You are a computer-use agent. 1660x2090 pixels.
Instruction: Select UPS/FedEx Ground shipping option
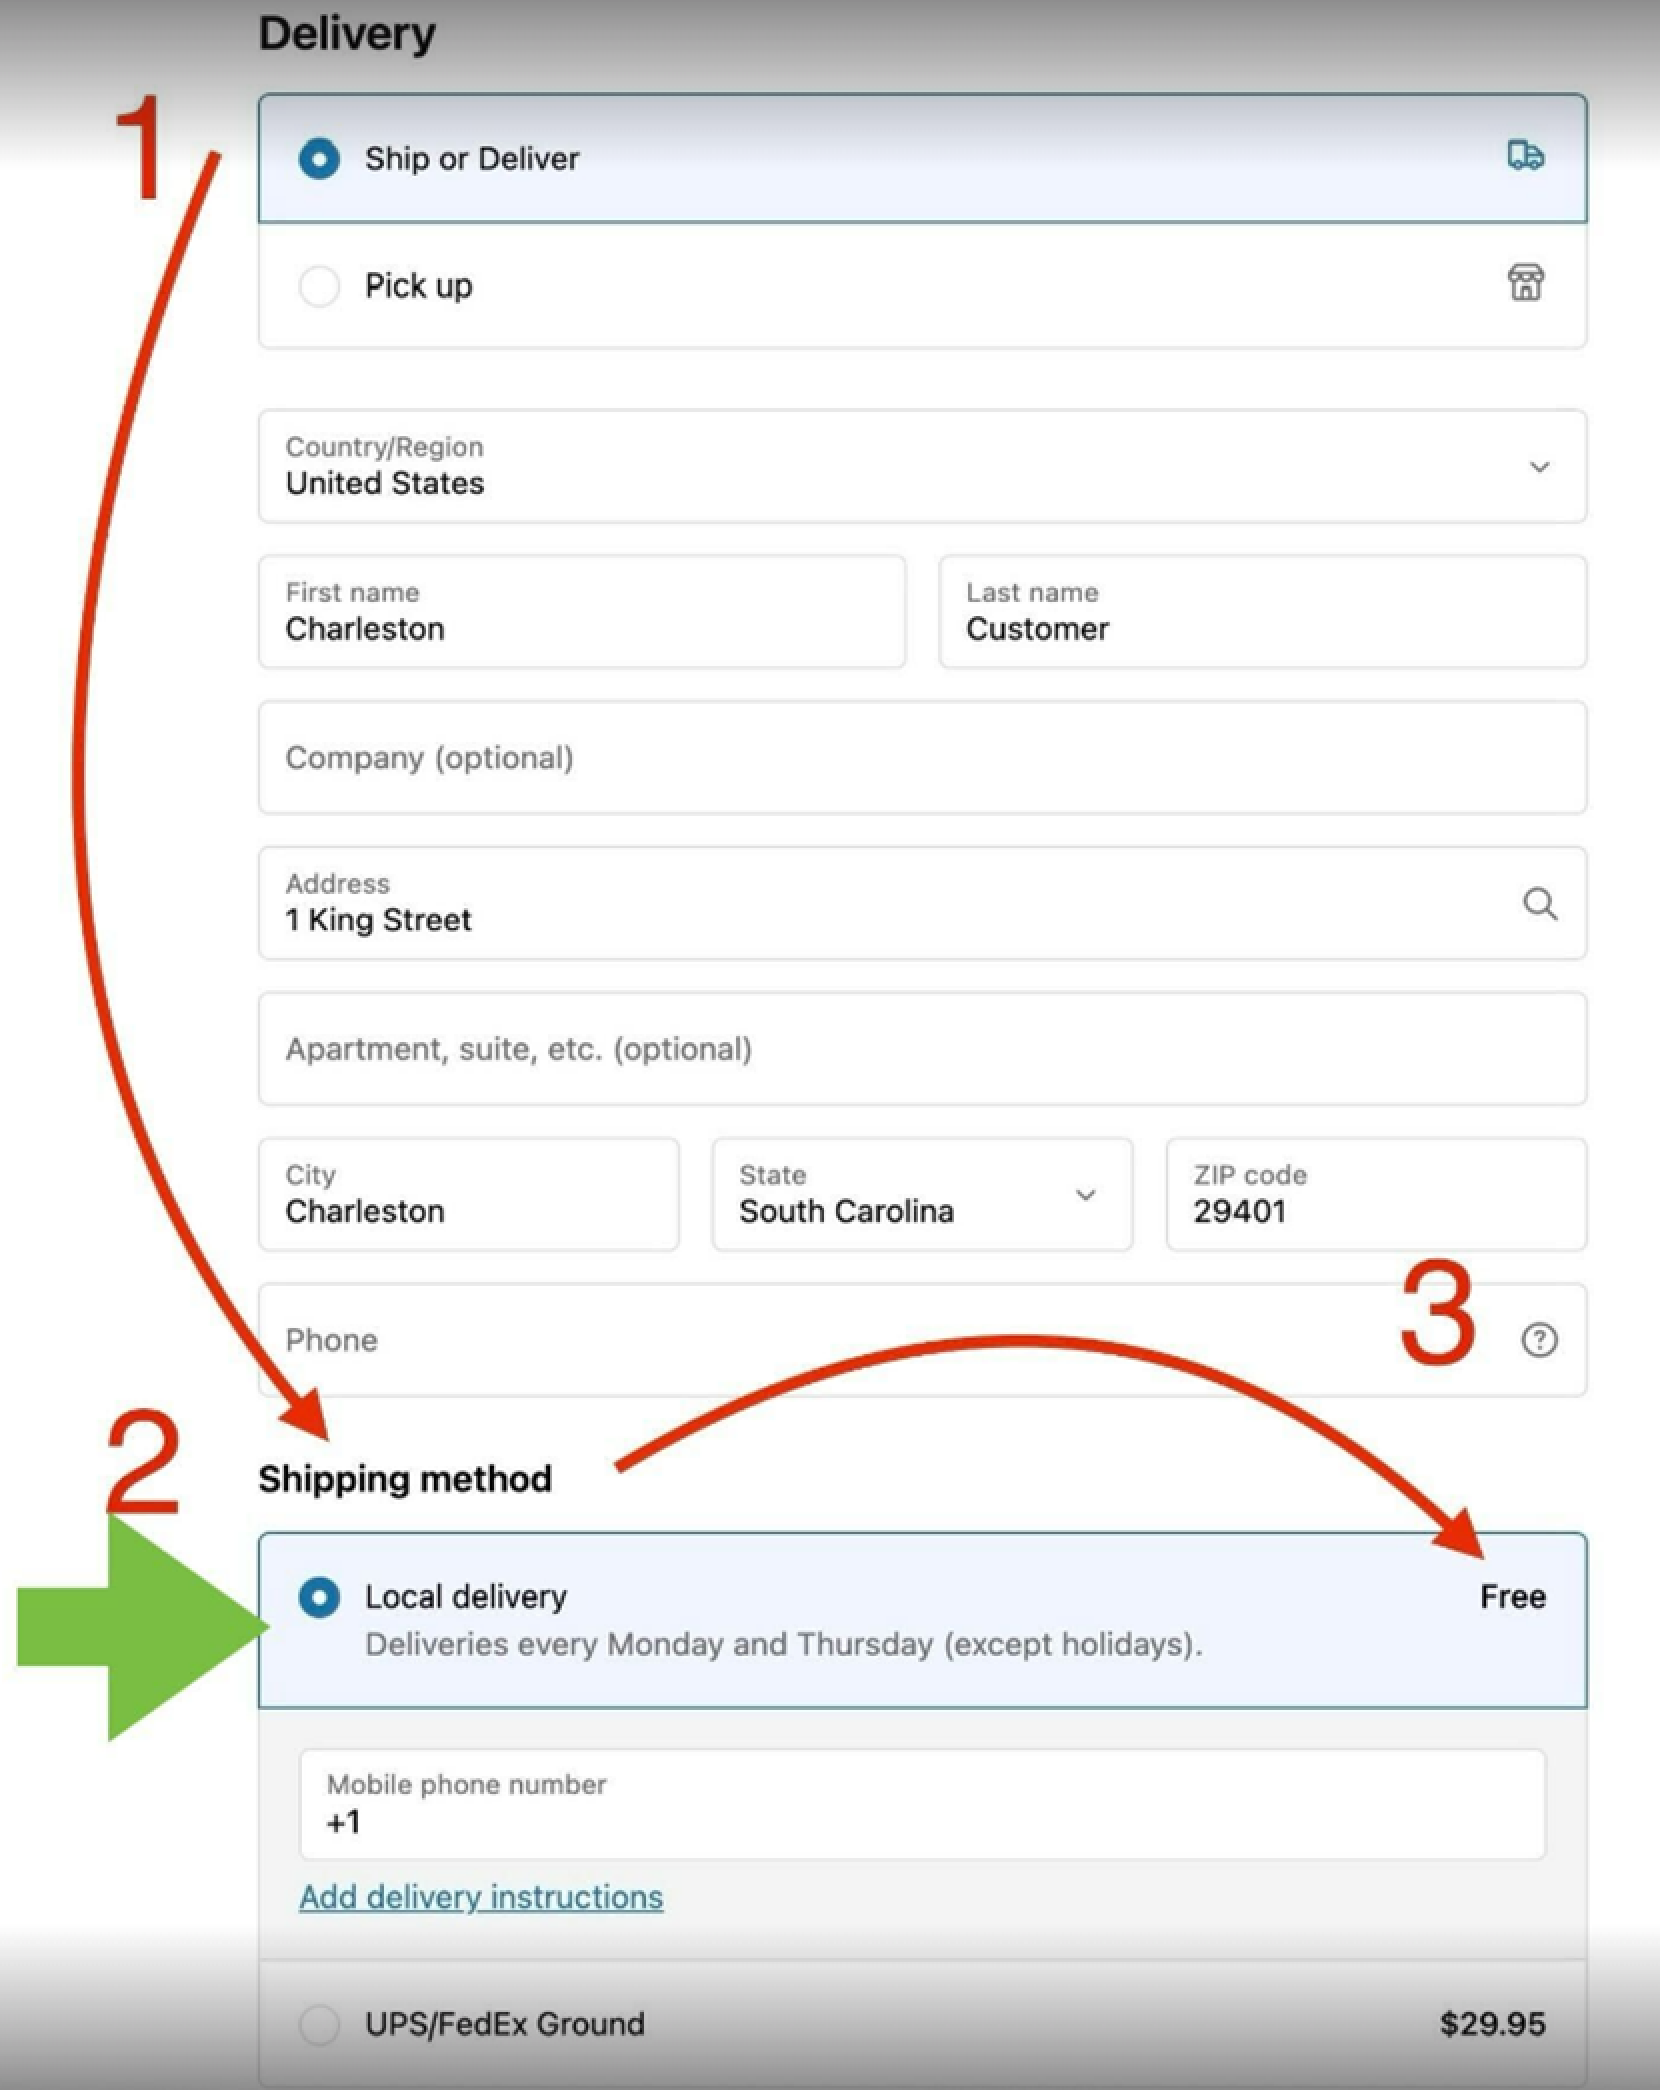click(x=319, y=2024)
